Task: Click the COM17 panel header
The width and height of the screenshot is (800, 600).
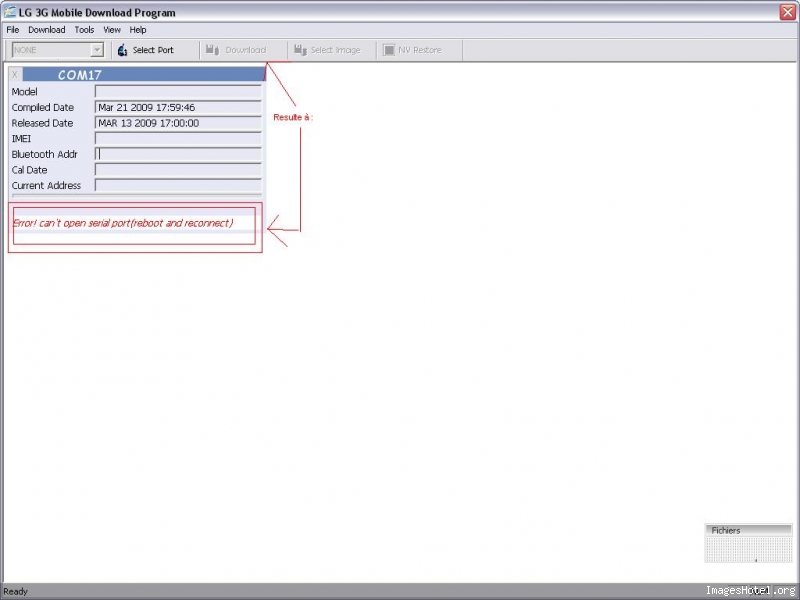Action: point(144,74)
